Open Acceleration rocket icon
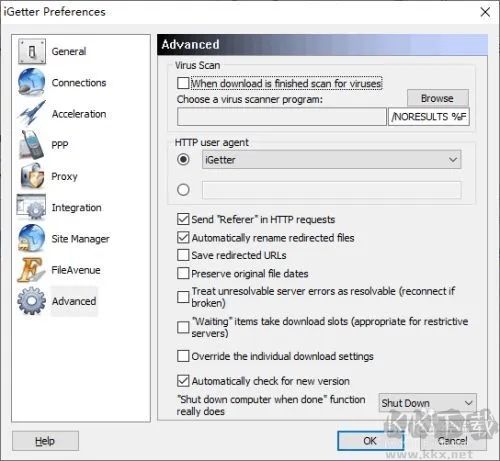Image resolution: width=500 pixels, height=461 pixels. coord(32,113)
